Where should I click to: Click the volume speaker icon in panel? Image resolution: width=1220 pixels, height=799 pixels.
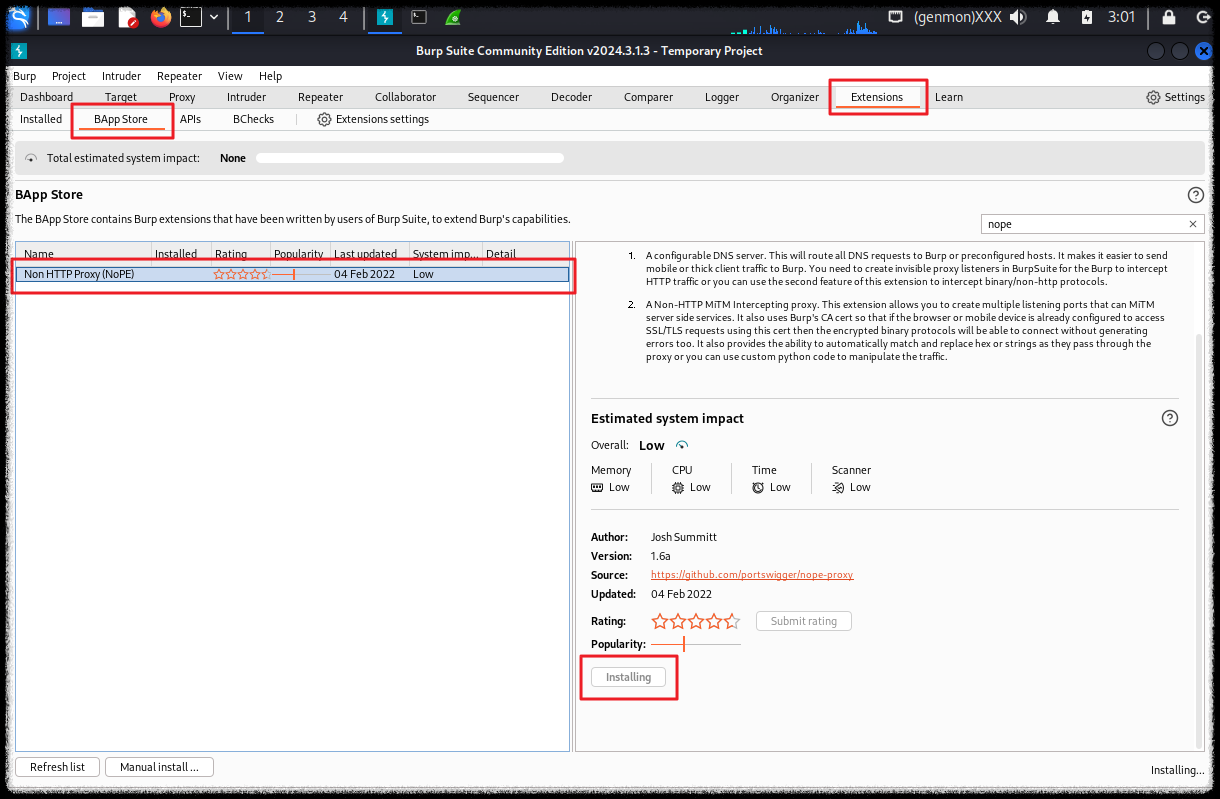pyautogui.click(x=1018, y=17)
